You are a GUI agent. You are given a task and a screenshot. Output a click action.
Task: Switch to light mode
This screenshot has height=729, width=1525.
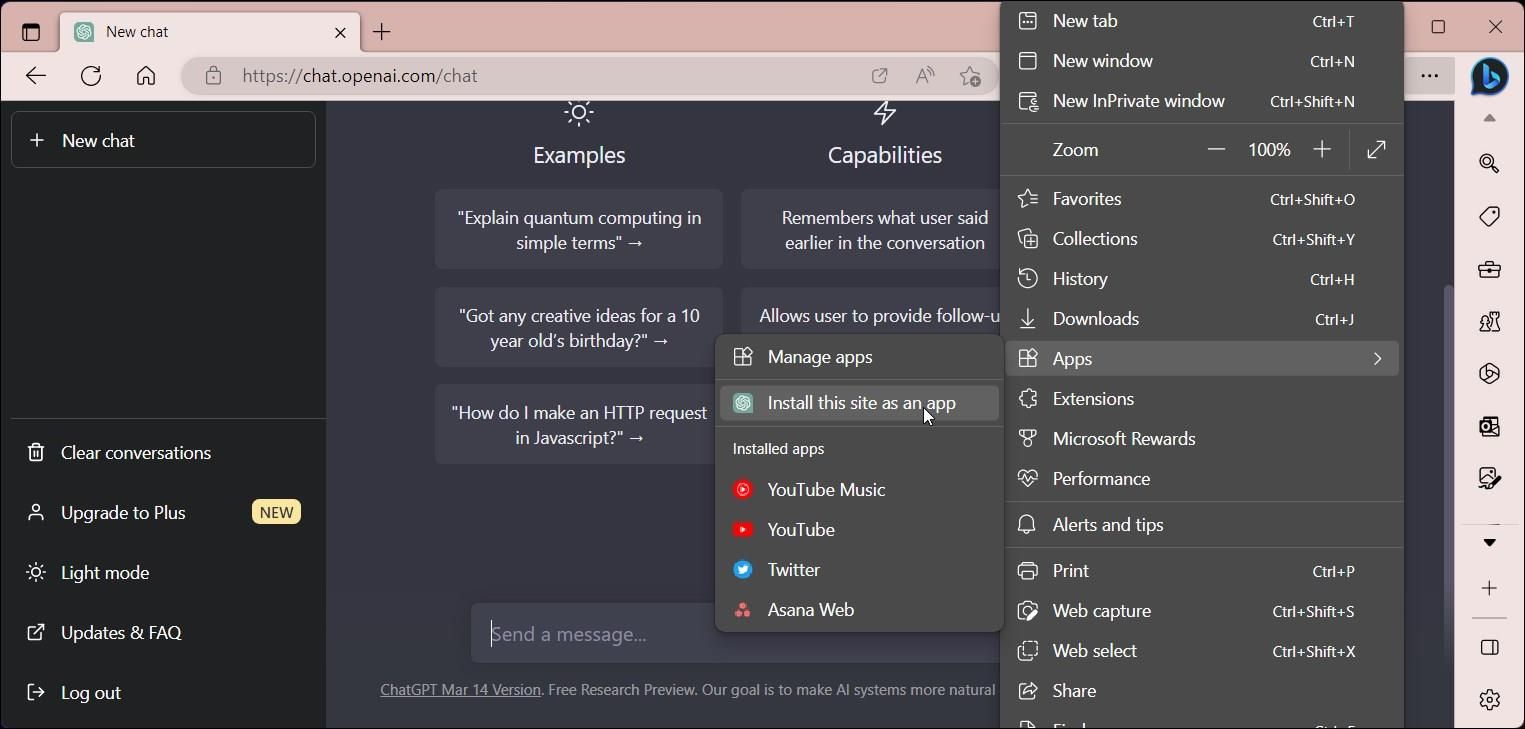[105, 572]
